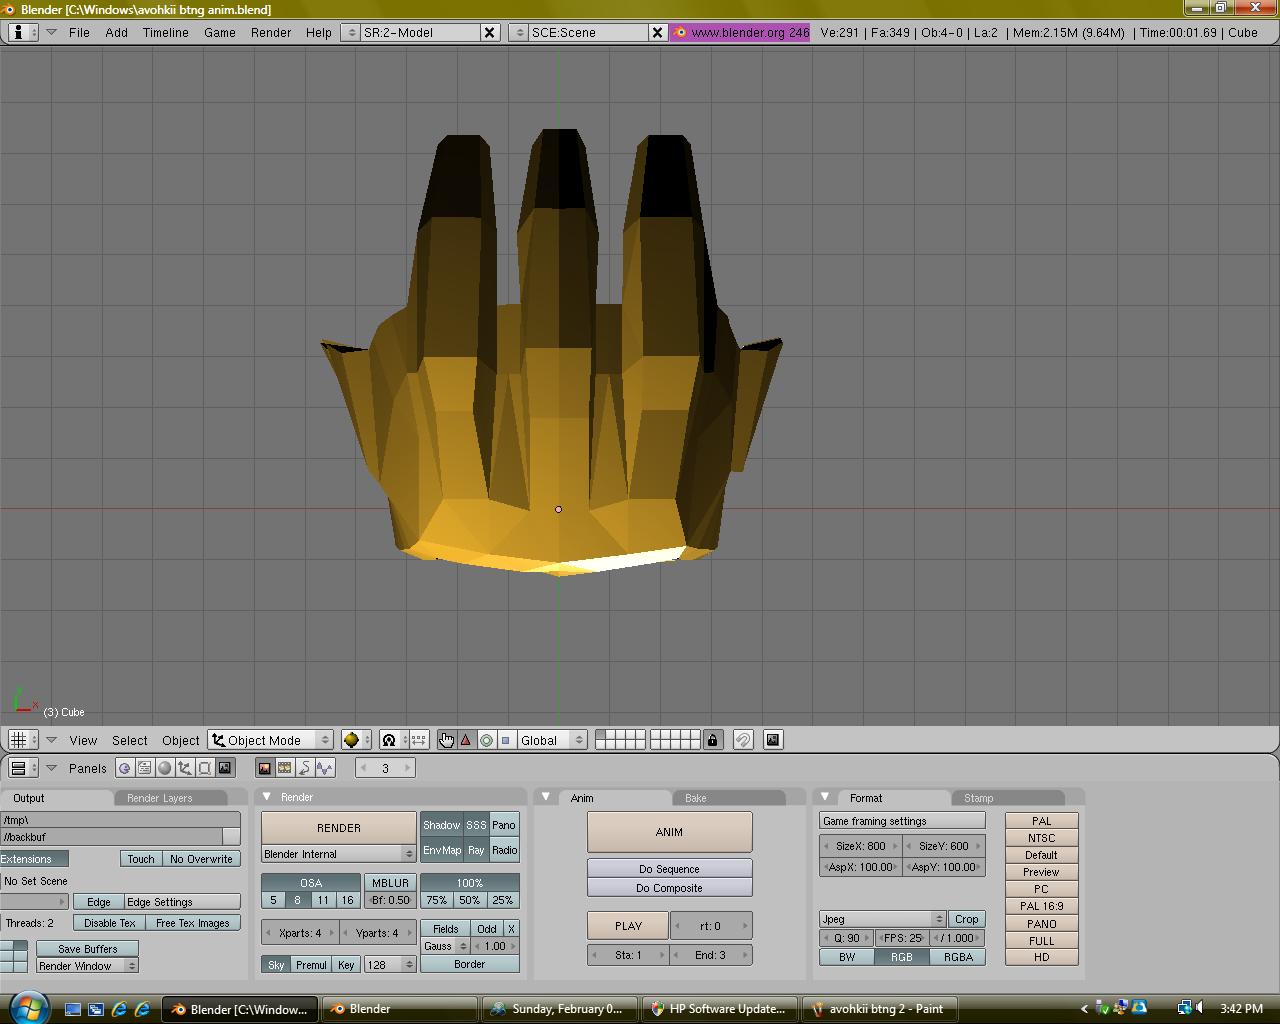Screen dimensions: 1280x1024
Task: Select the triangle translate manipulator icon
Action: pos(466,740)
